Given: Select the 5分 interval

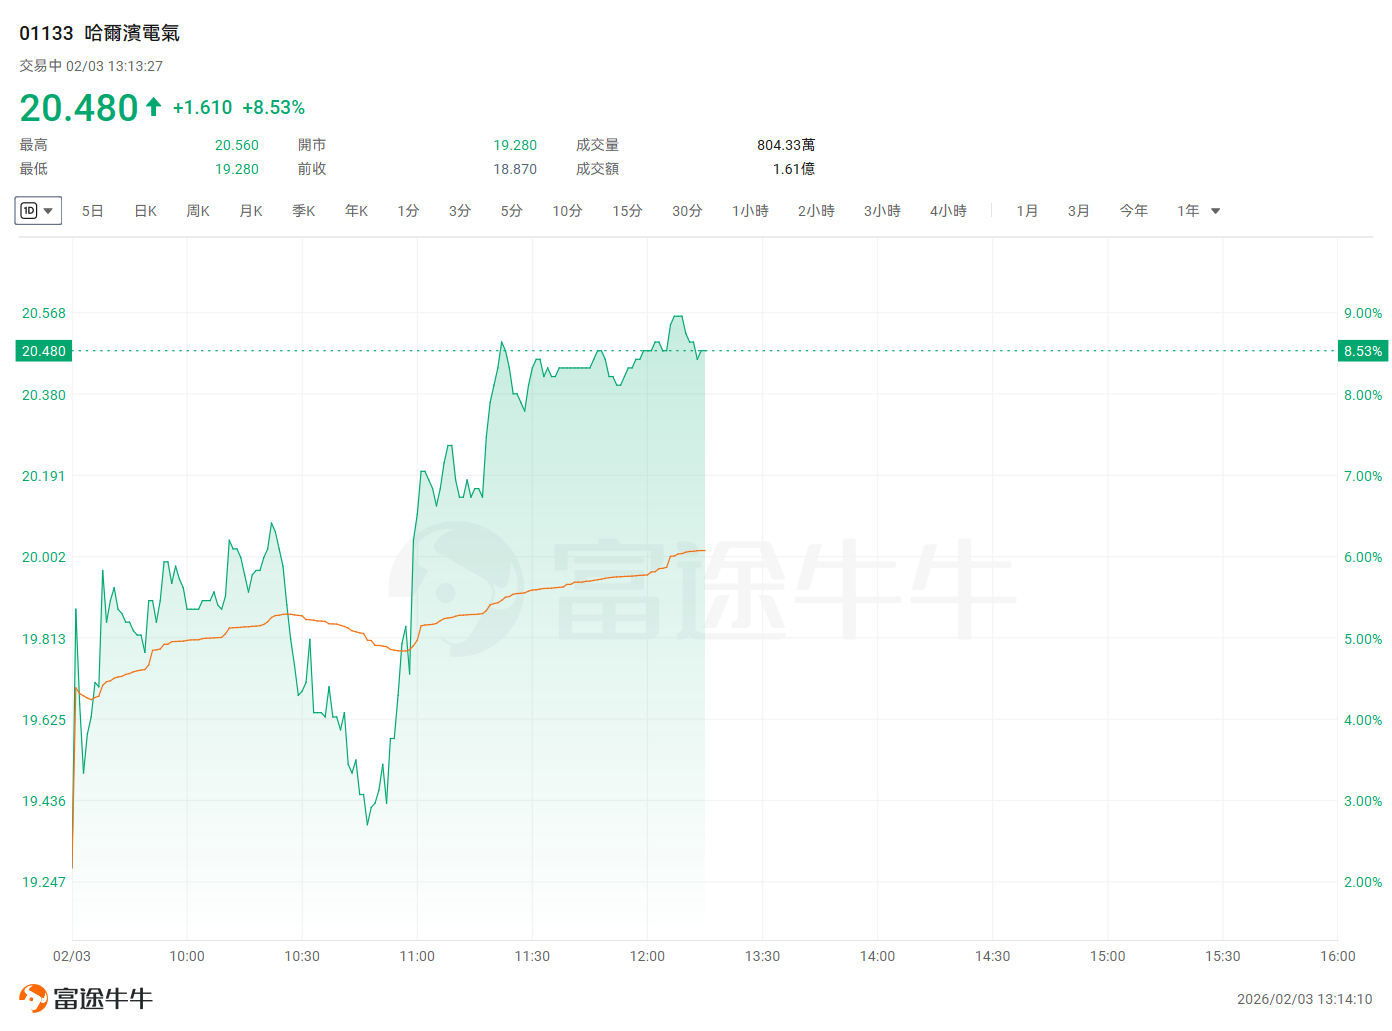Looking at the screenshot, I should pyautogui.click(x=512, y=211).
